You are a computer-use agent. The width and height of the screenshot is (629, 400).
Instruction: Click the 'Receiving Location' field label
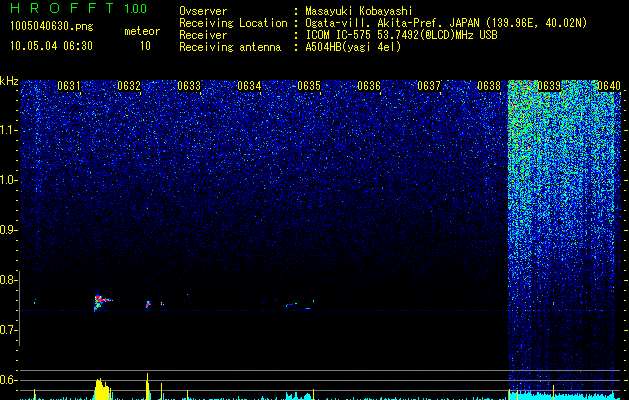(x=233, y=23)
